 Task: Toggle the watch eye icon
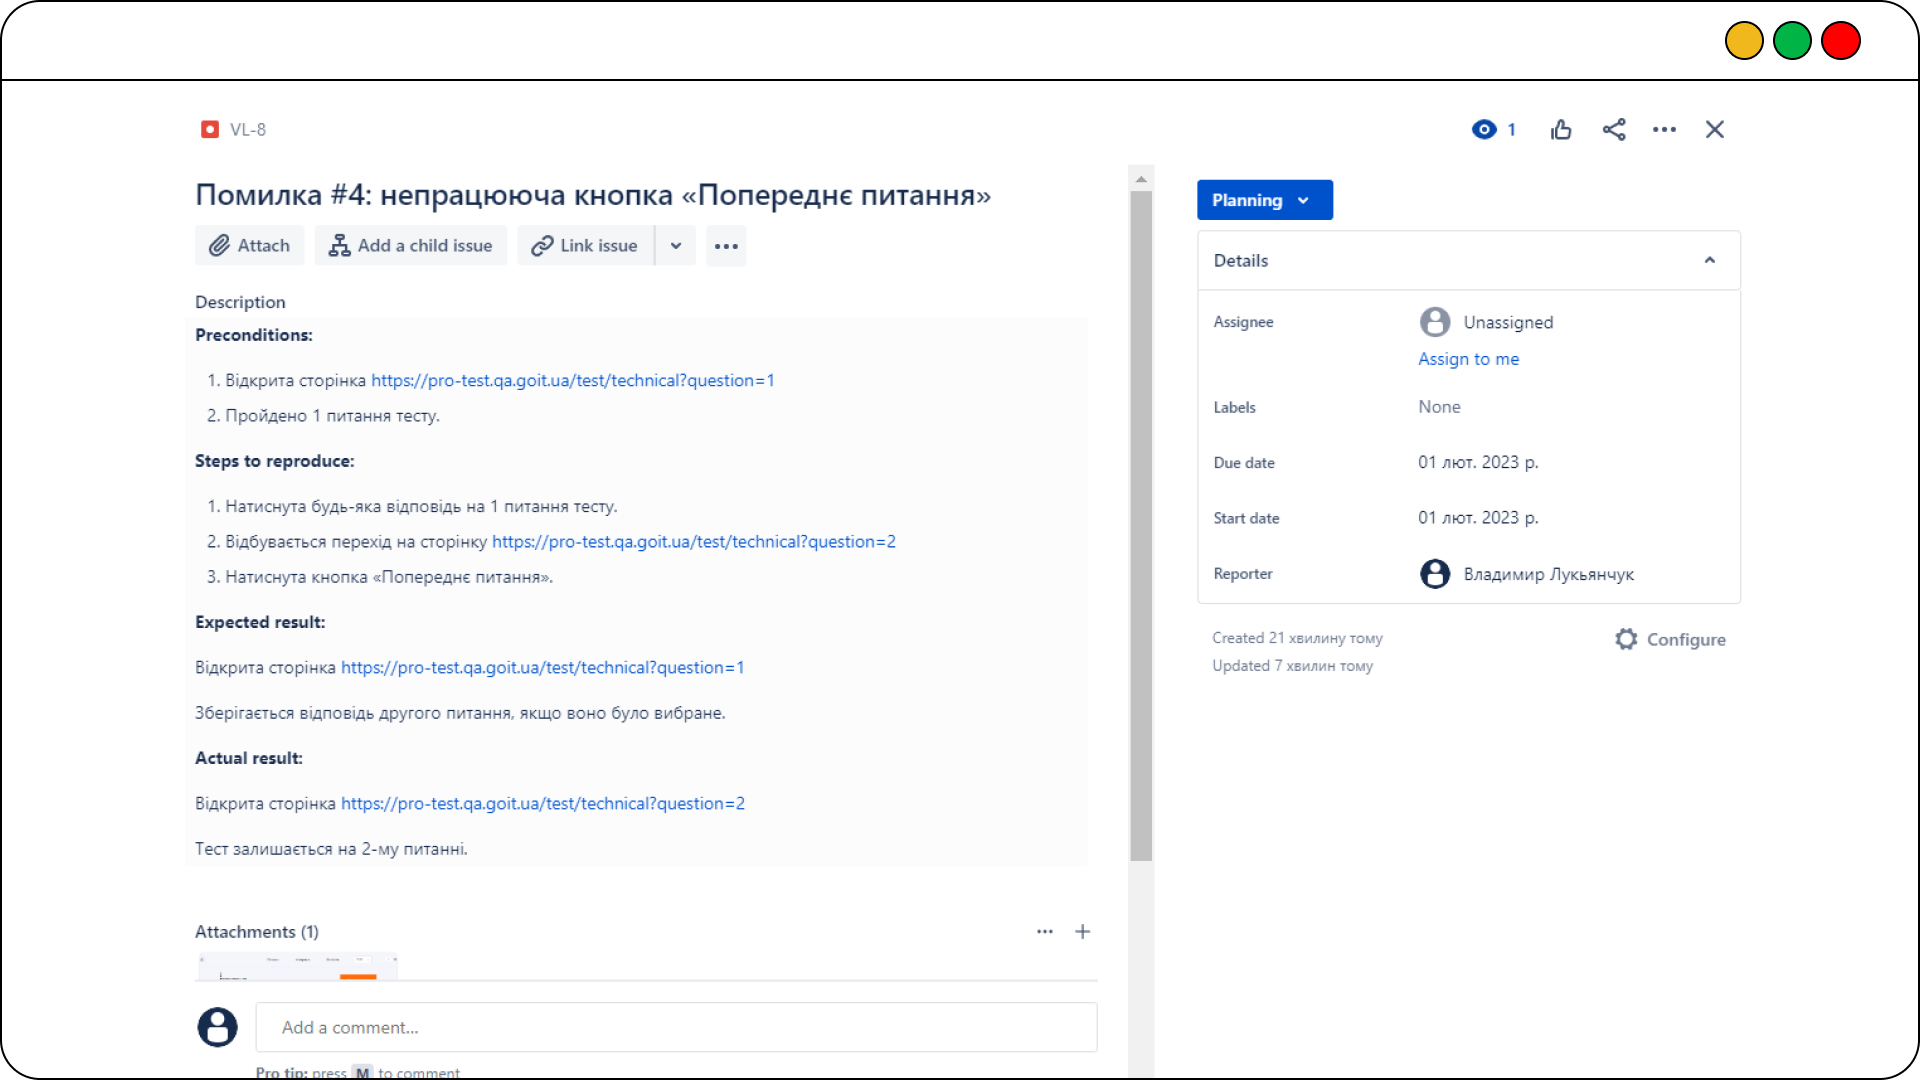[x=1484, y=129]
